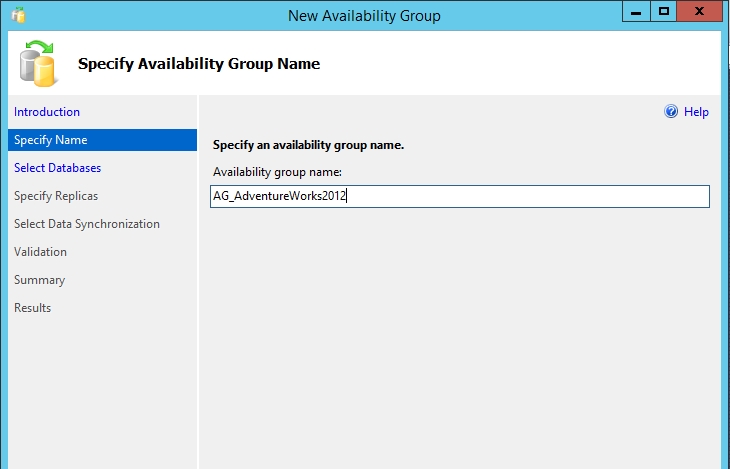730x469 pixels.
Task: Click the 'Specify Availability Group Name' page title
Action: (199, 64)
